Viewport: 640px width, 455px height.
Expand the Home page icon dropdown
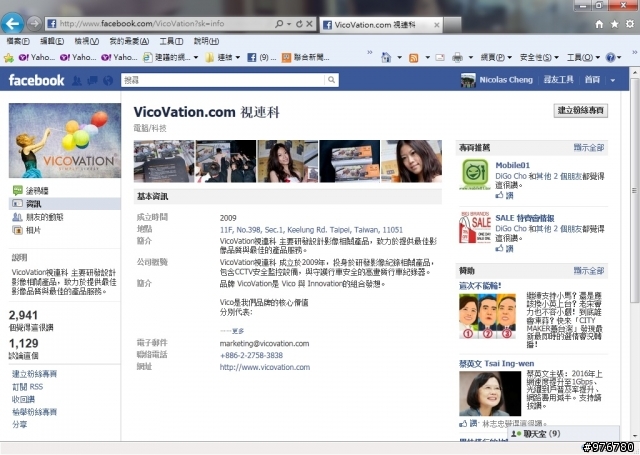pos(399,58)
